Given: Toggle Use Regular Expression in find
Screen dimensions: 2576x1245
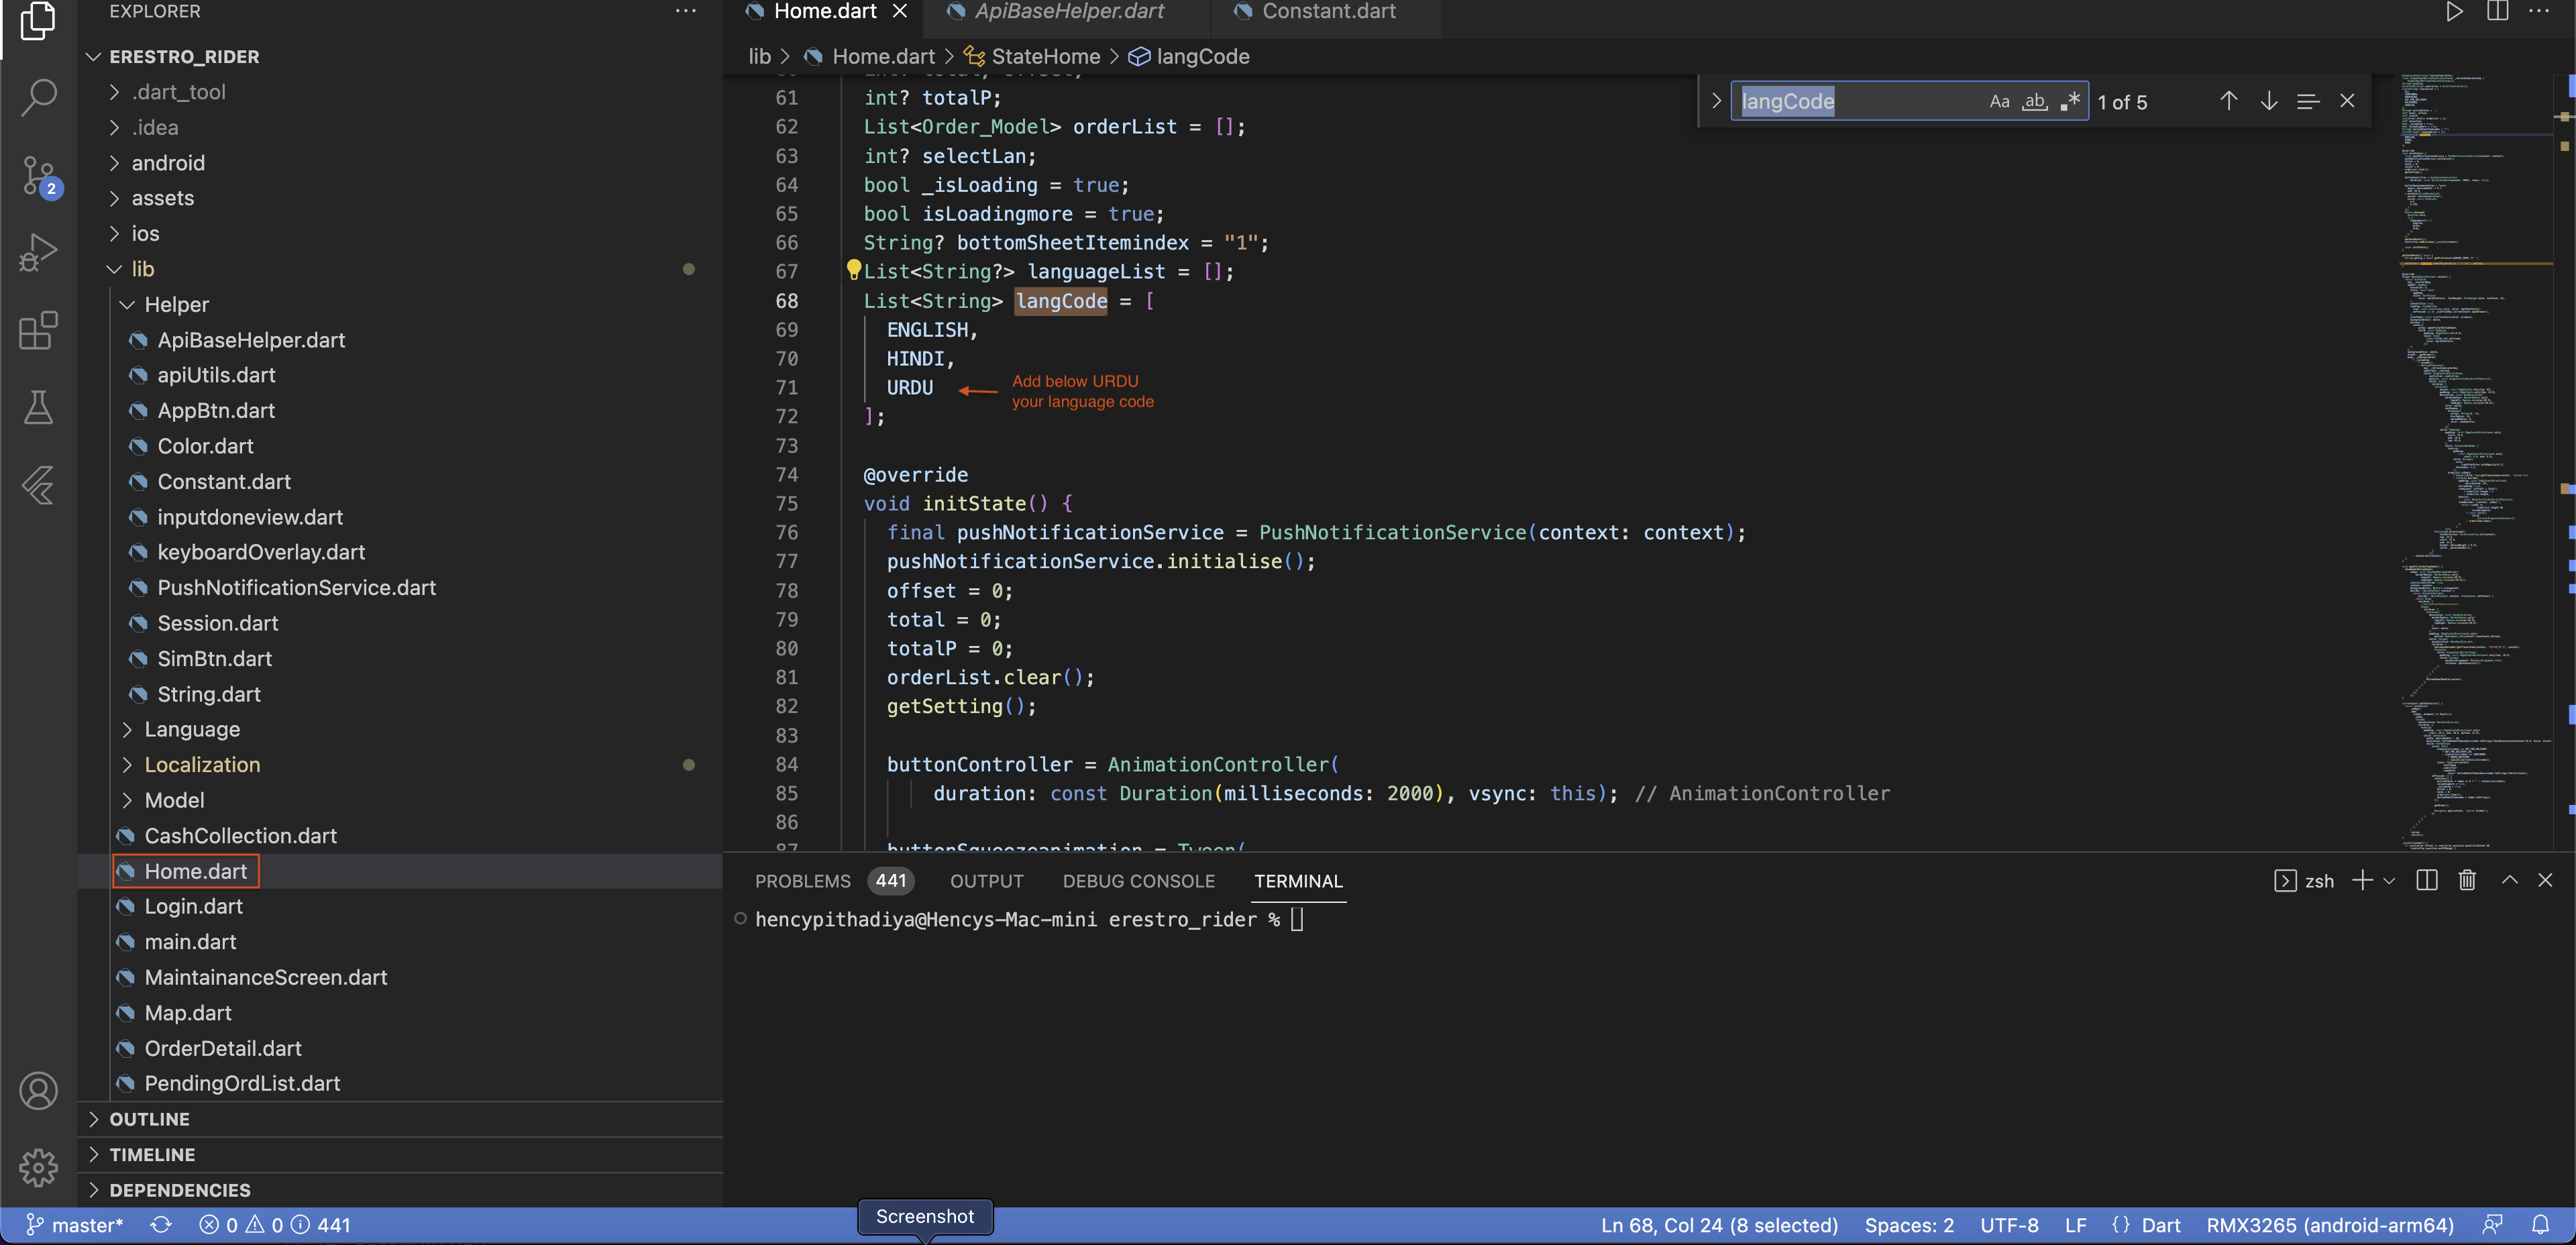Looking at the screenshot, I should 2069,101.
